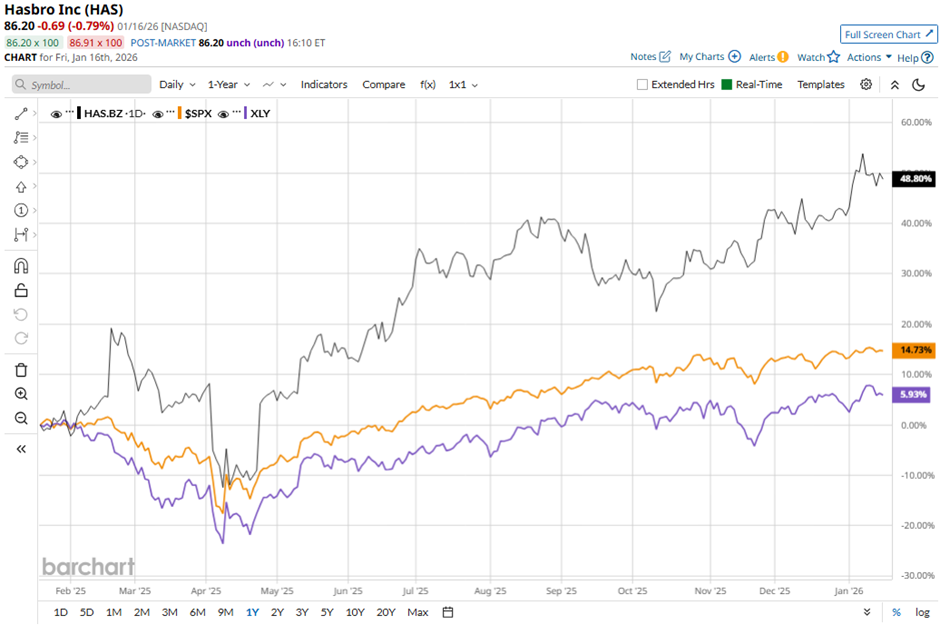
Task: Open $SPX series options dots
Action: [x=171, y=112]
